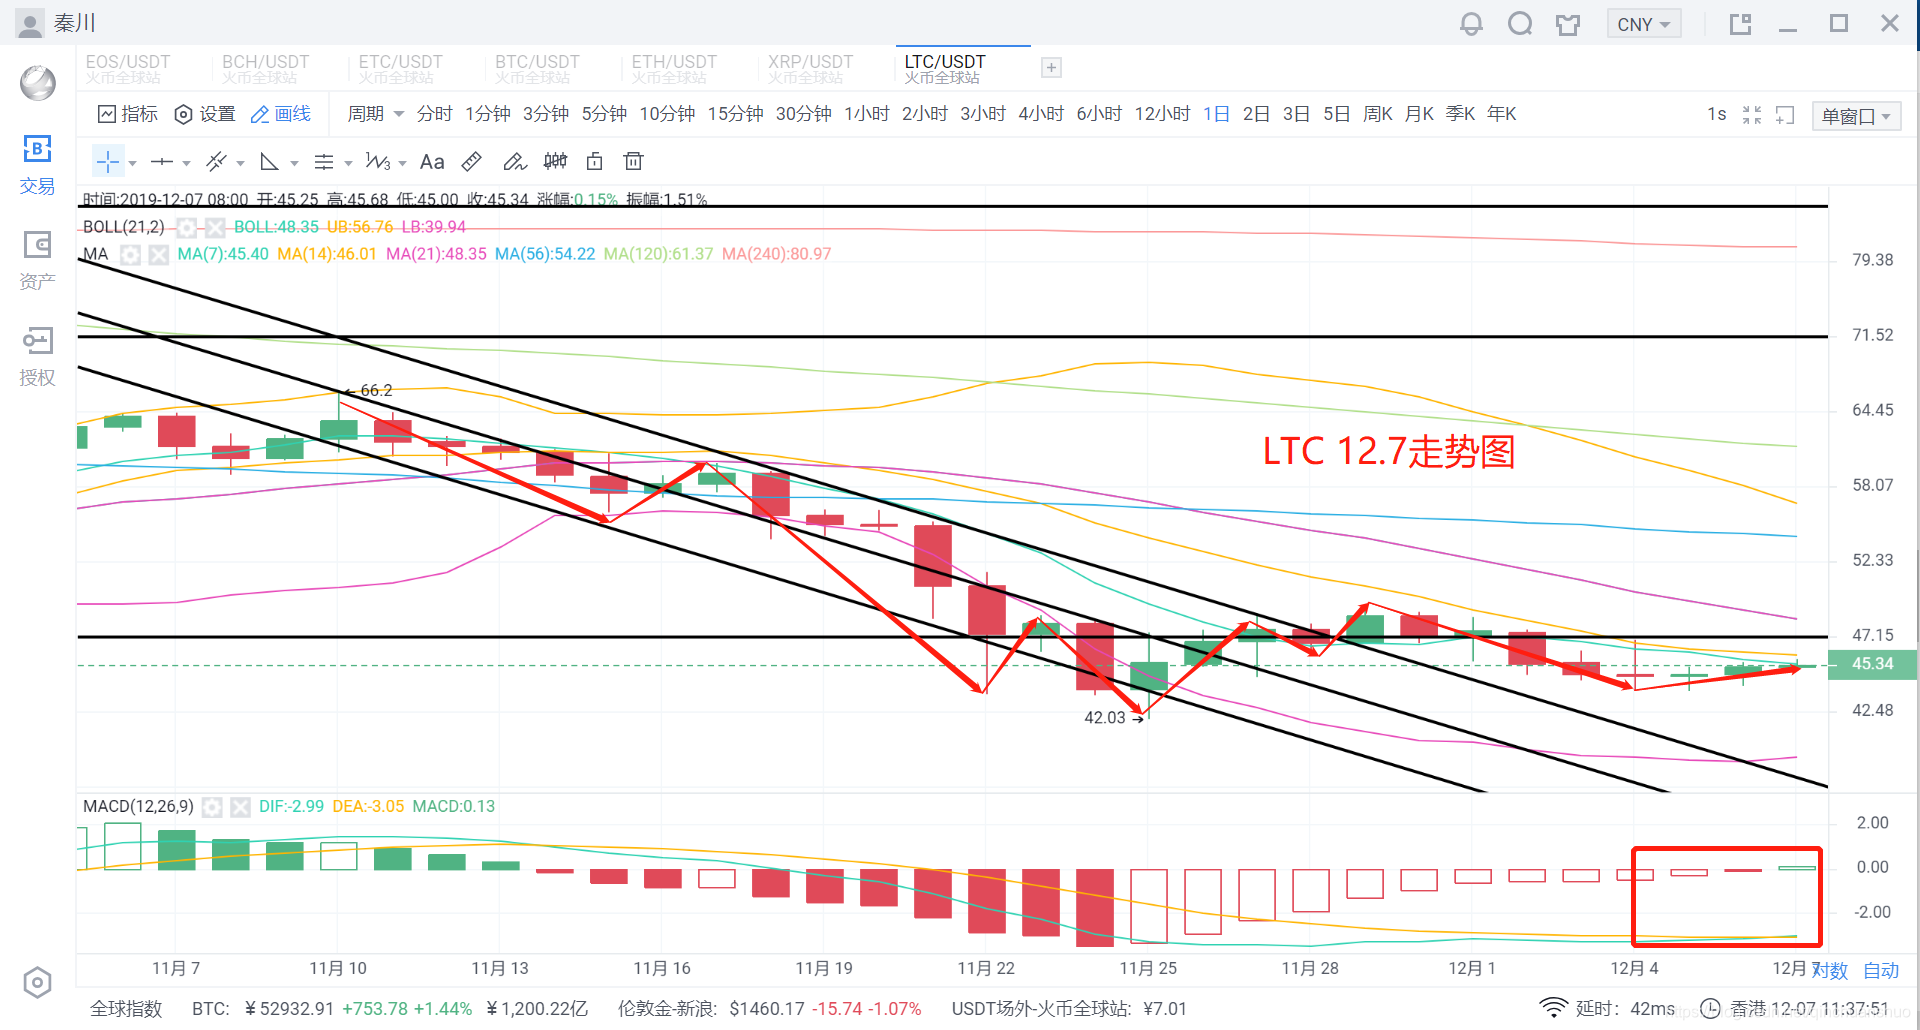Open the 交易 trading sidebar icon
The image size is (1920, 1030).
[x=37, y=165]
